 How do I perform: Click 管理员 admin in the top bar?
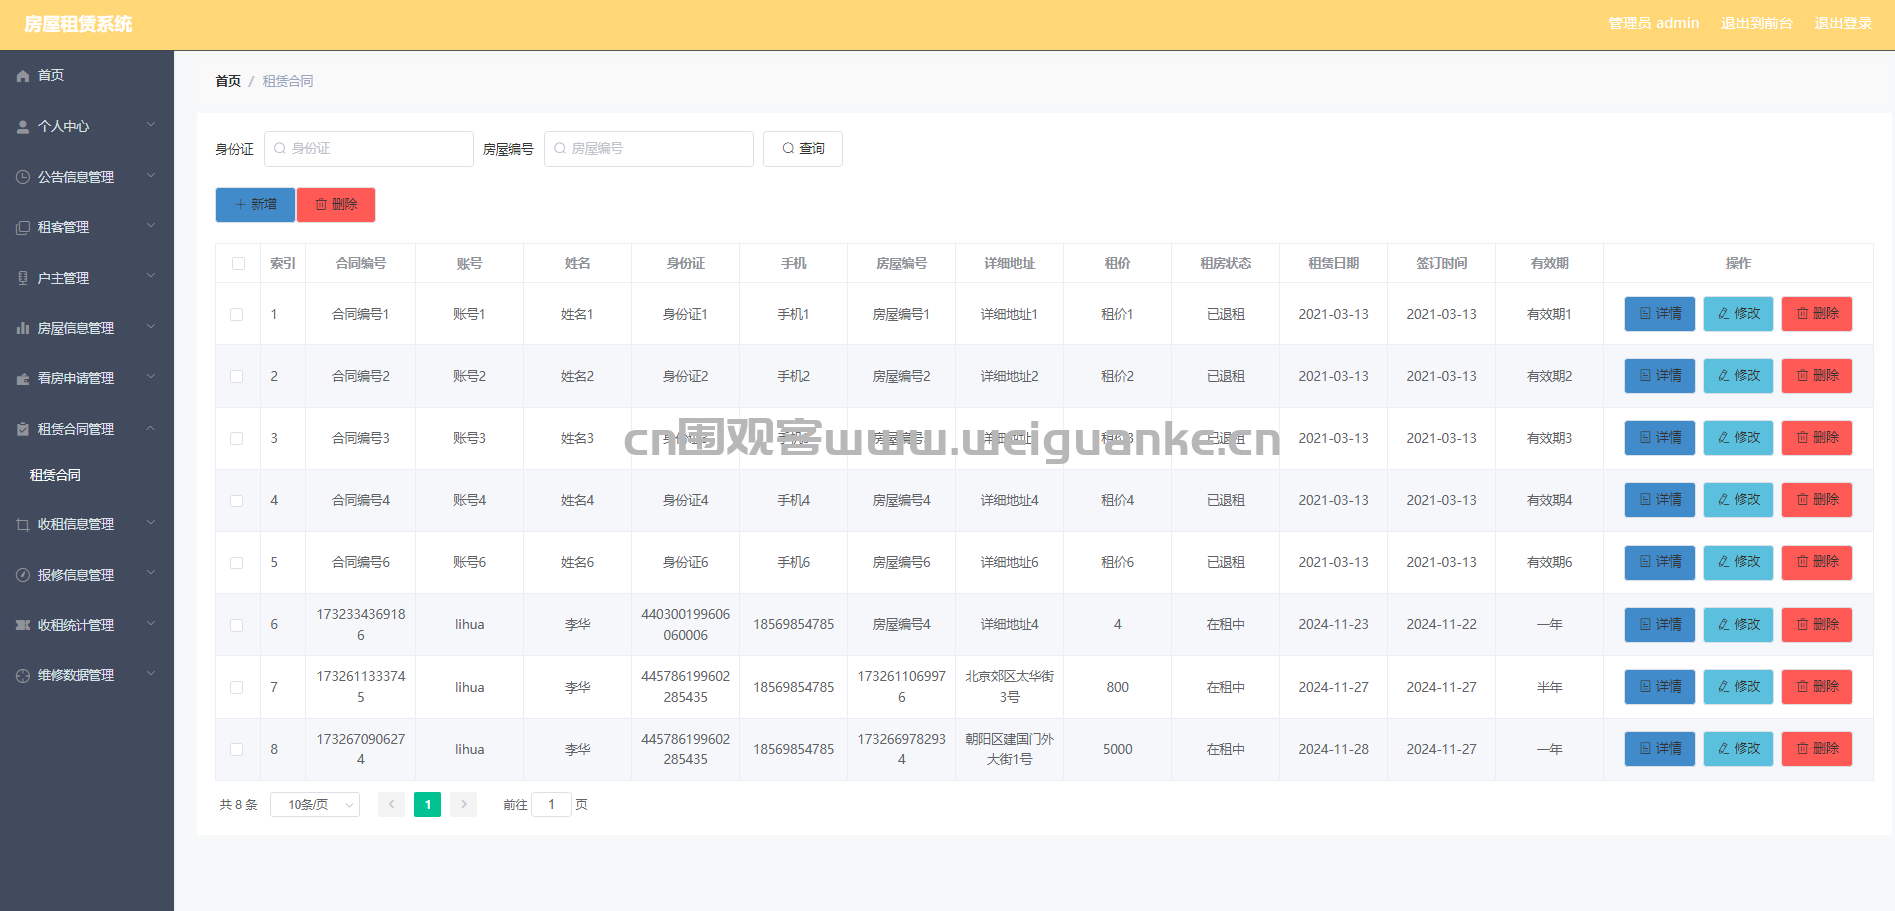click(x=1653, y=23)
